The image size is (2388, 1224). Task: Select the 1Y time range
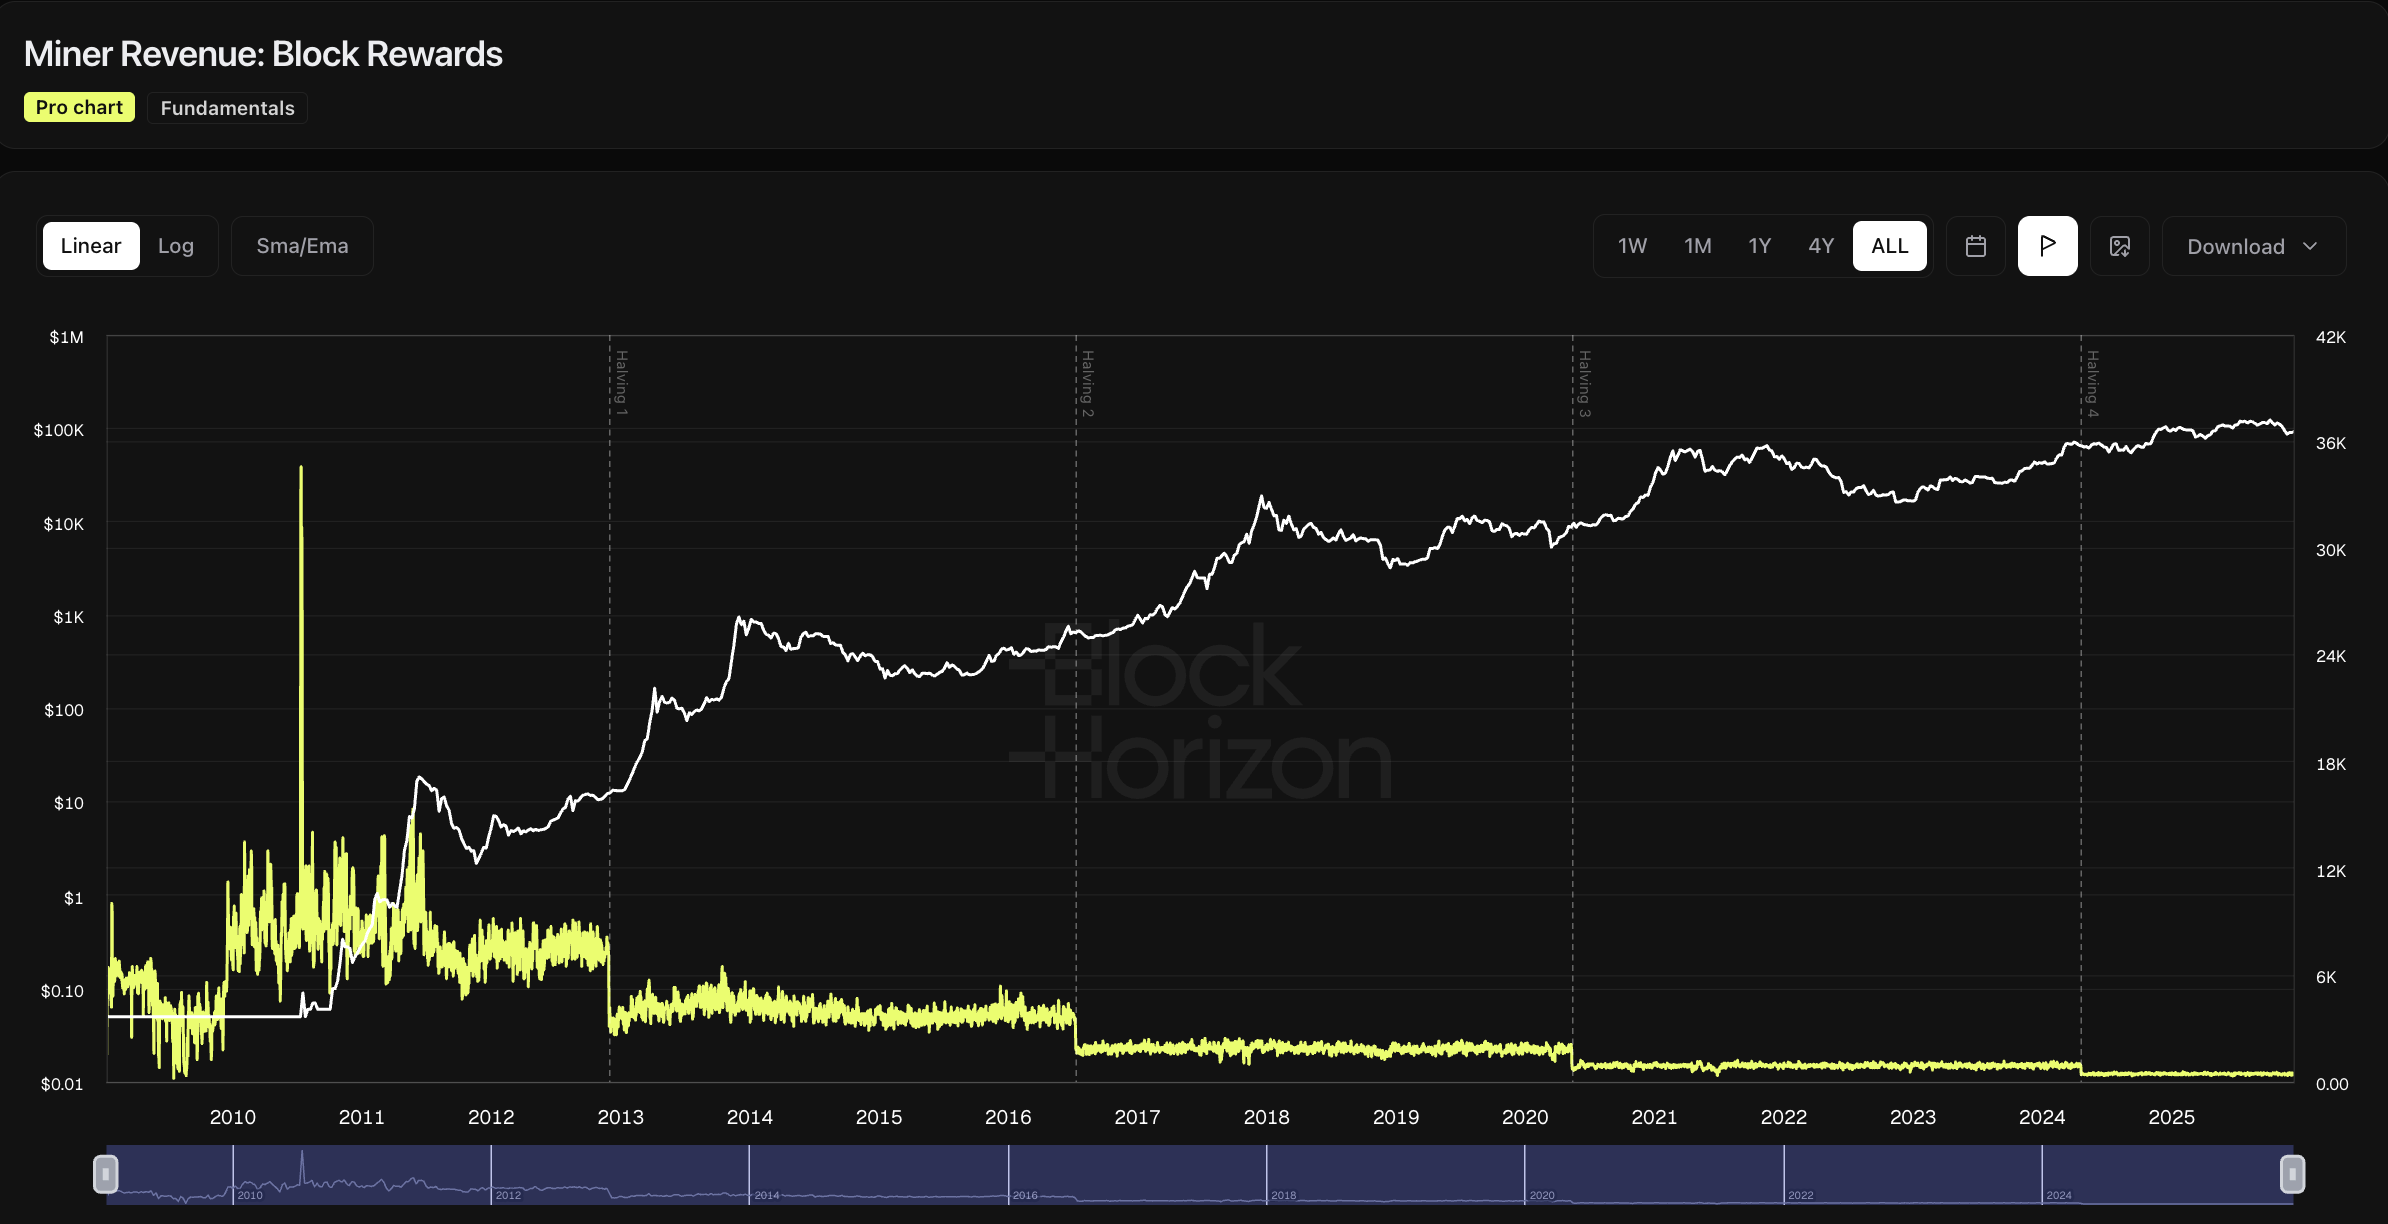click(1759, 246)
